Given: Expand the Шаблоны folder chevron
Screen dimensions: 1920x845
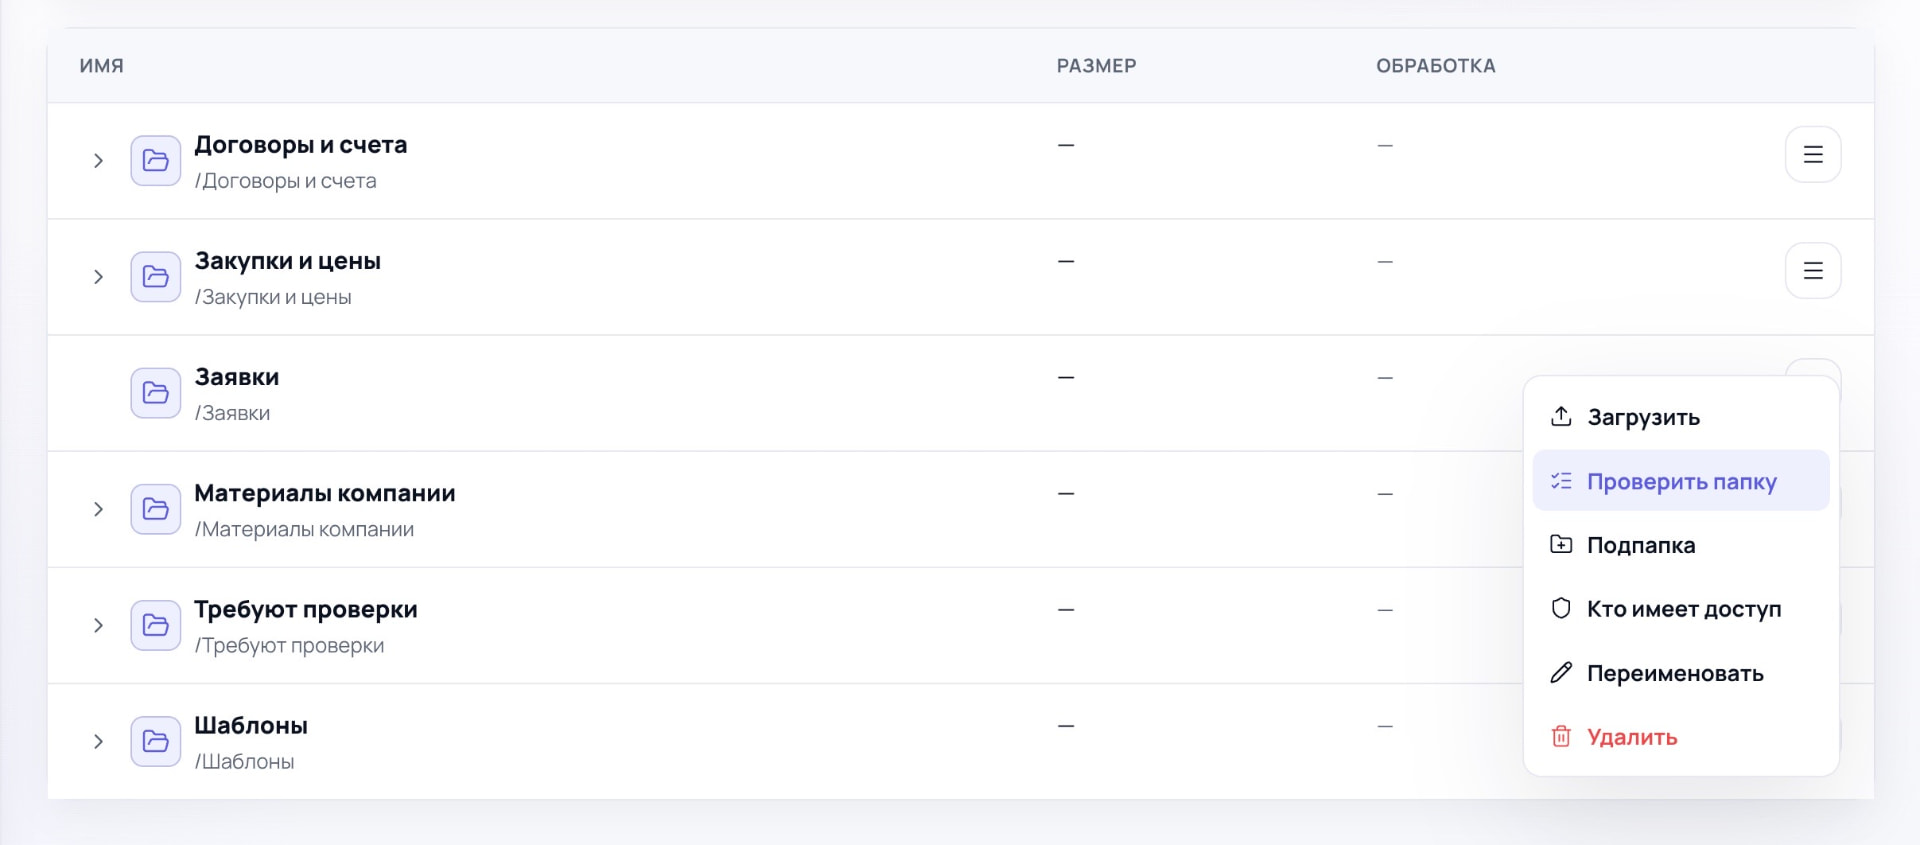Looking at the screenshot, I should tap(98, 741).
